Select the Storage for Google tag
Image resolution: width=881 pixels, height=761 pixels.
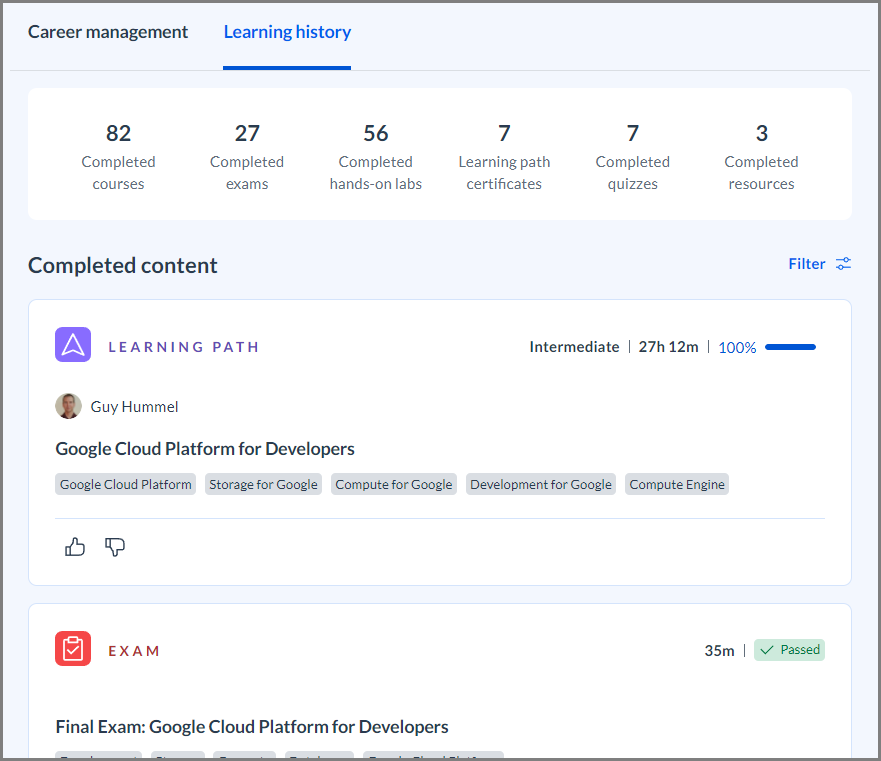click(x=263, y=484)
